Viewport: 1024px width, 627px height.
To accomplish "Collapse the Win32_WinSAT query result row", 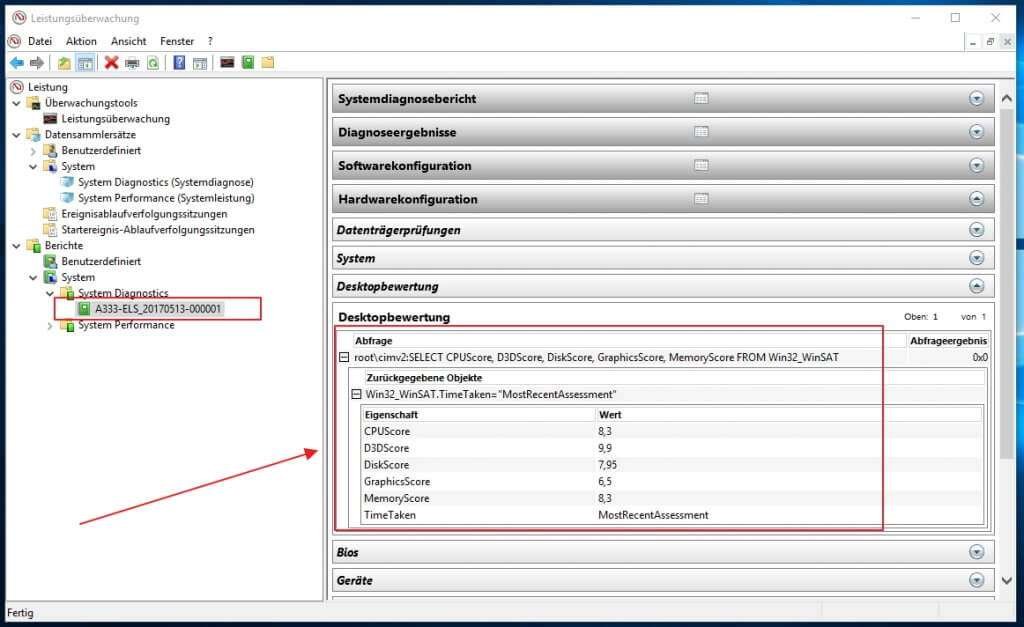I will [x=356, y=395].
